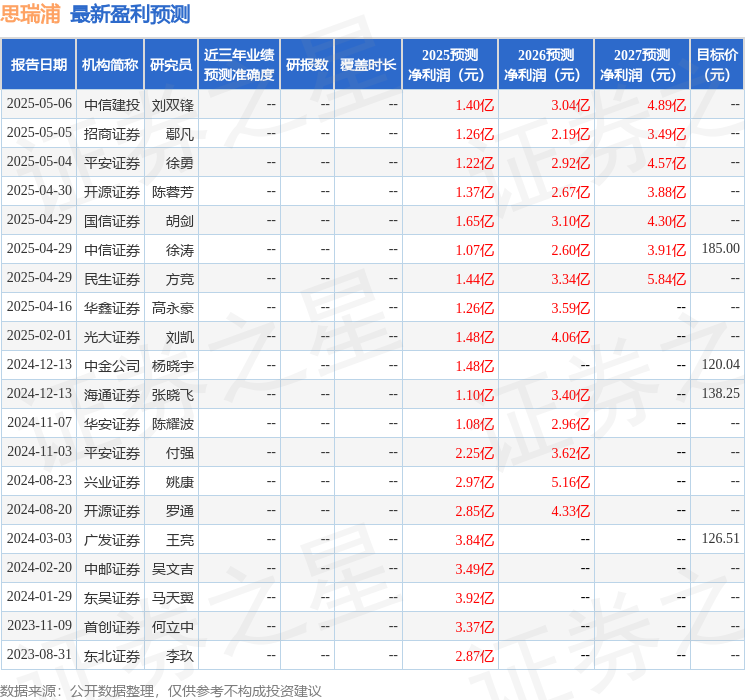
Task: Click the 研报数 column header
Action: (307, 65)
